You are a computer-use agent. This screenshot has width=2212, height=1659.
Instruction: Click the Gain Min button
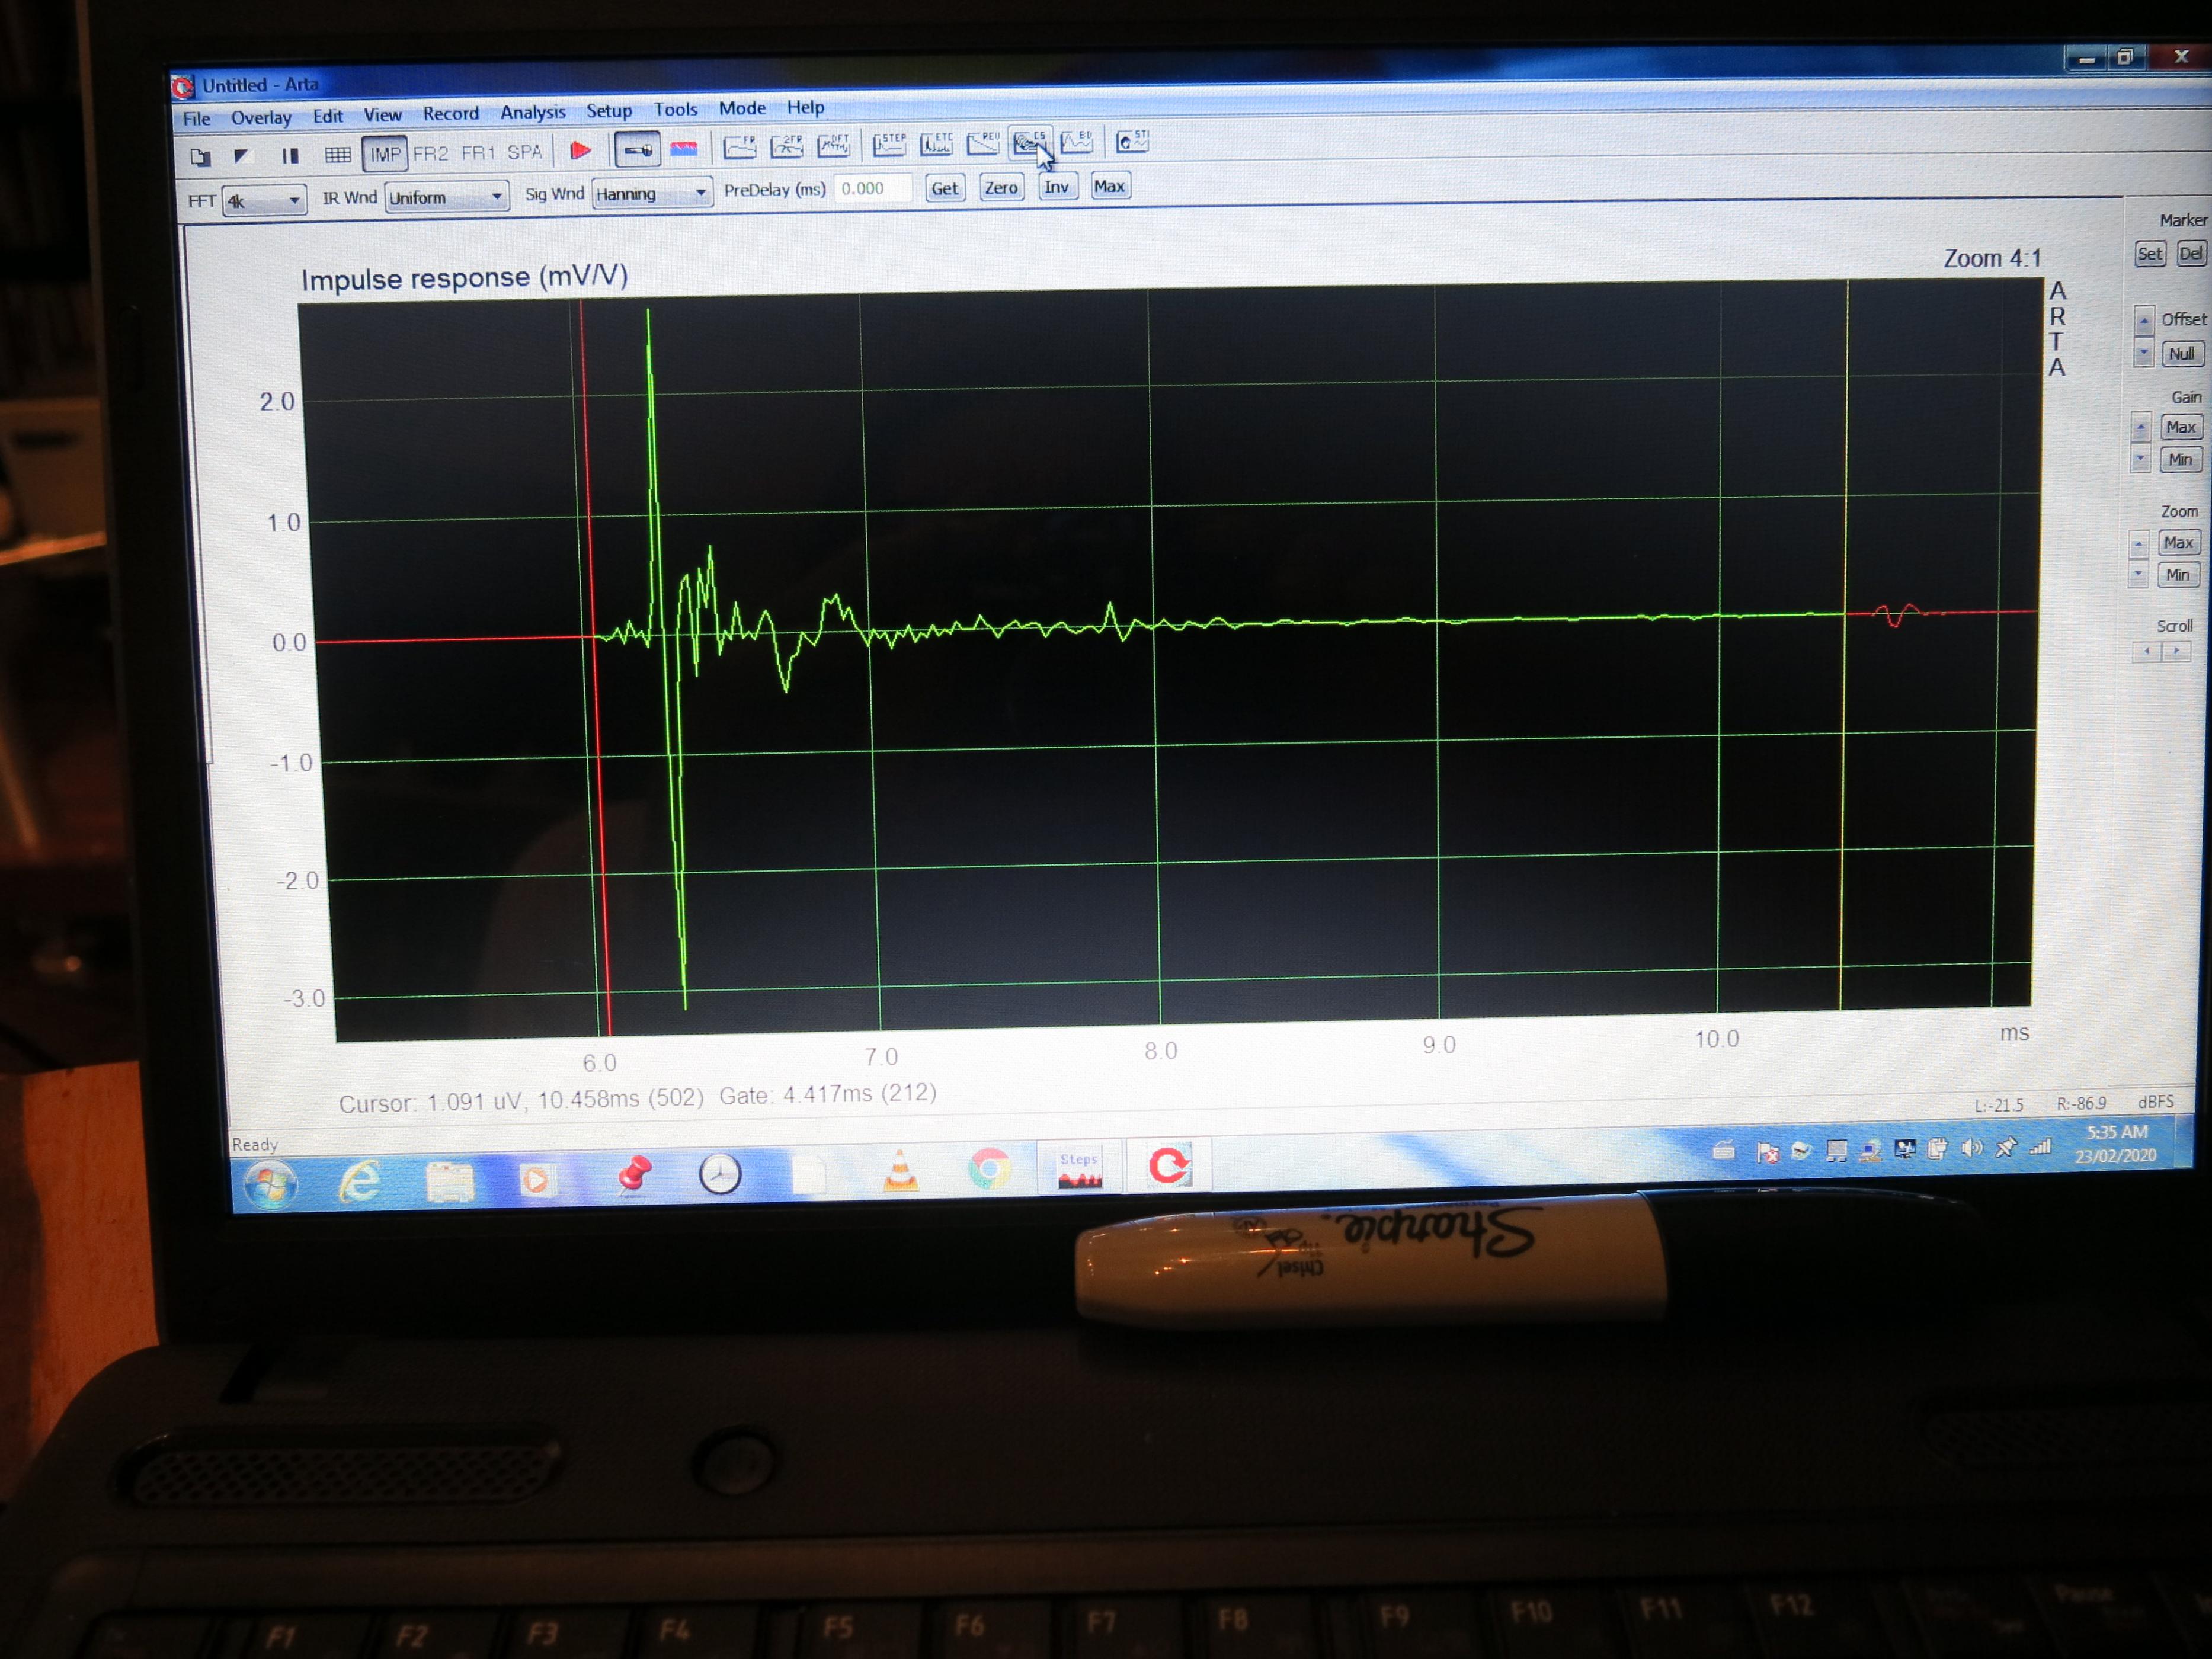(2180, 460)
